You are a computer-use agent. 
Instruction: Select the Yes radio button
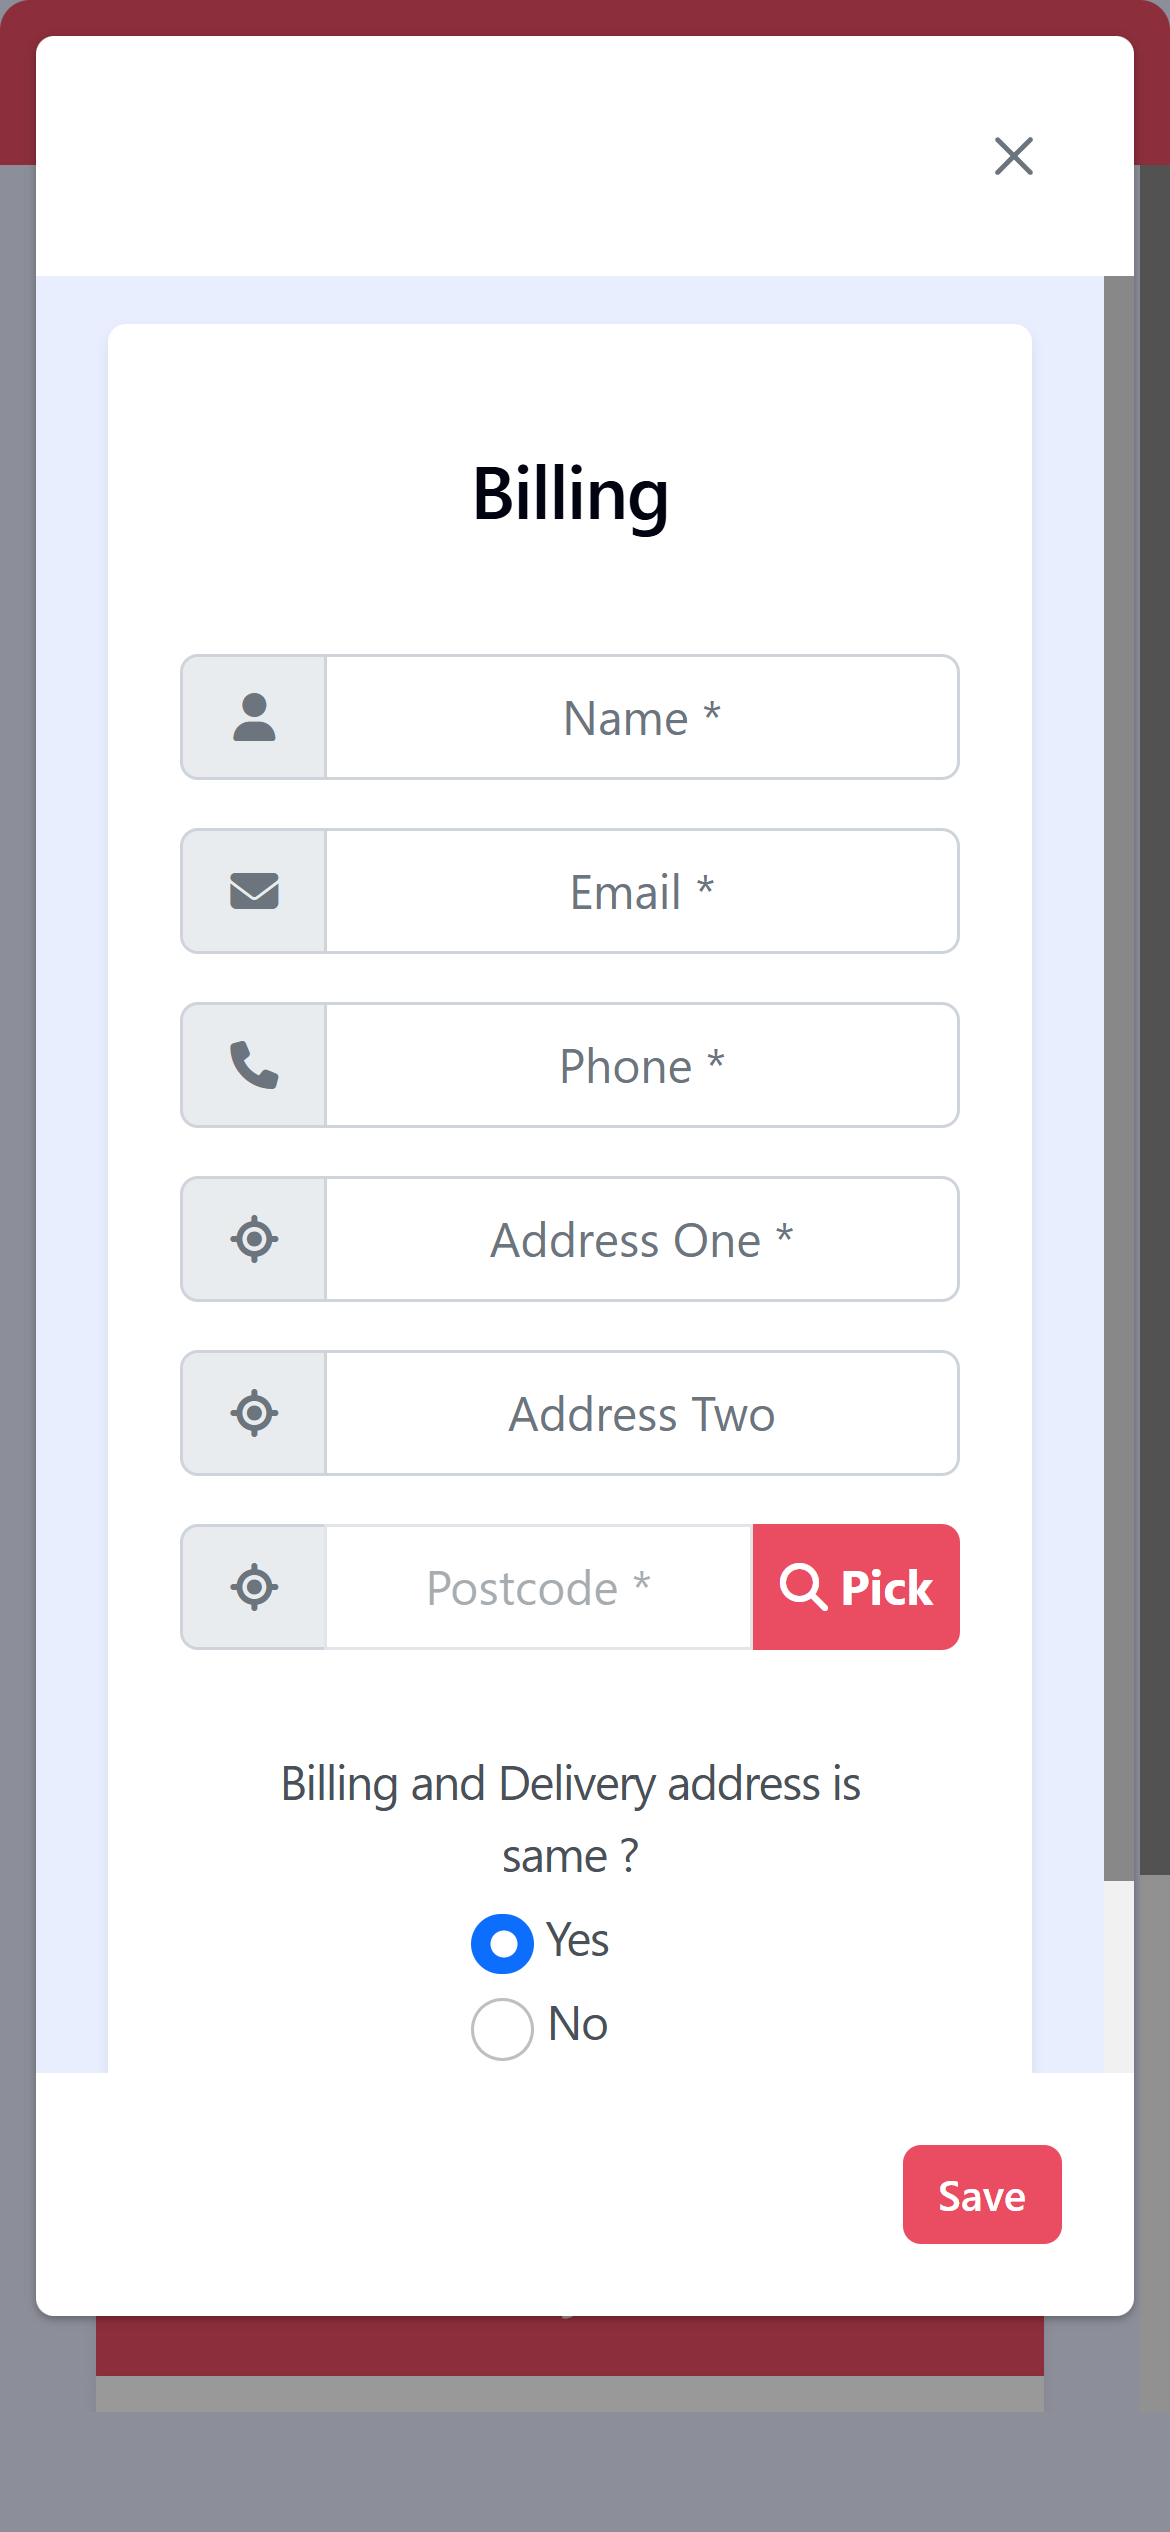pos(502,1944)
